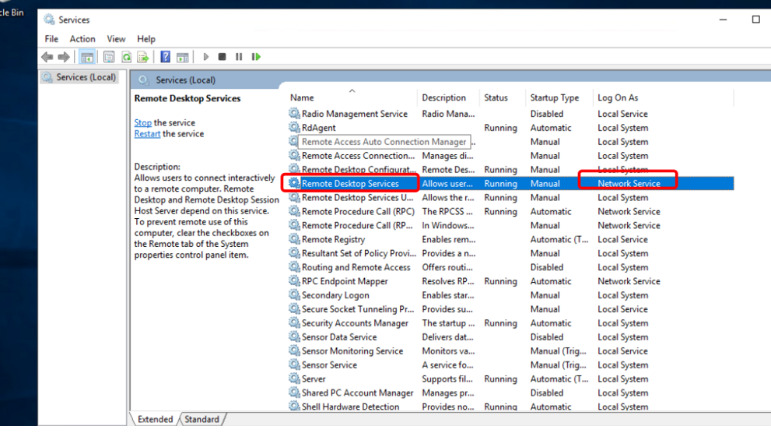Click the Back arrow in toolbar
The height and width of the screenshot is (436, 771).
(48, 57)
